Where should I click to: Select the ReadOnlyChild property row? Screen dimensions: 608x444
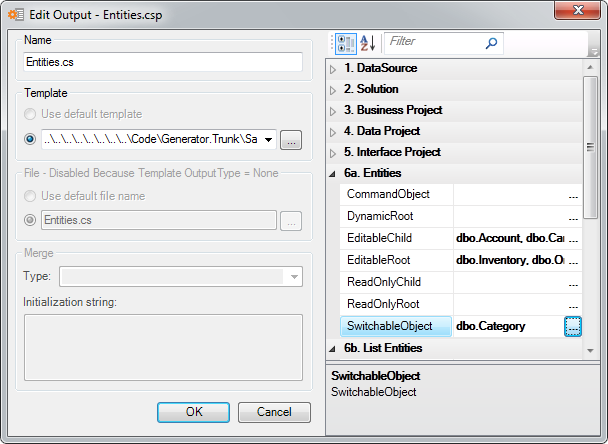(461, 282)
